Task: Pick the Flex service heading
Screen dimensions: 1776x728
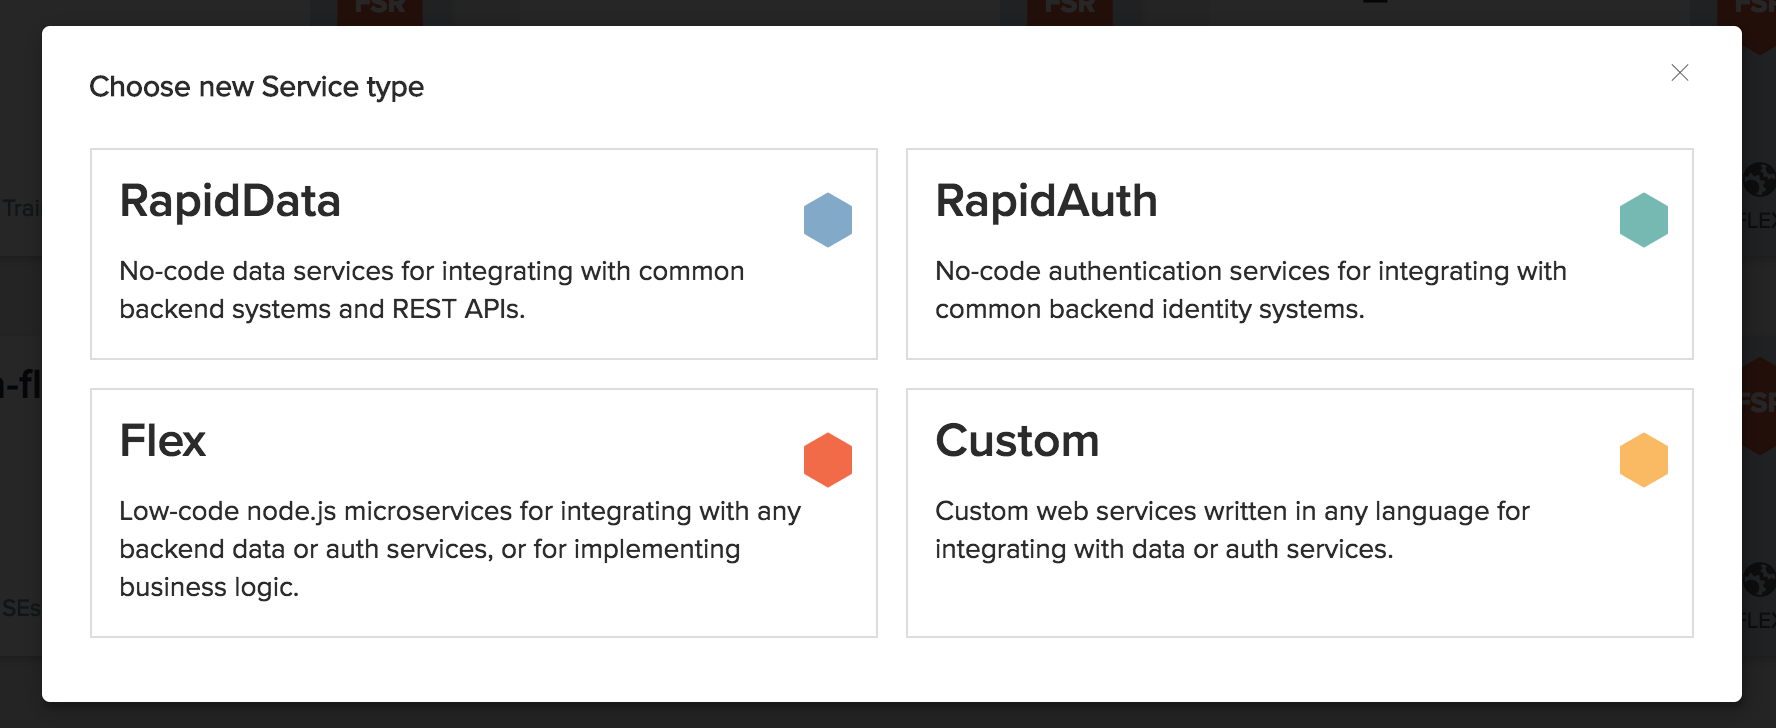Action: click(162, 441)
